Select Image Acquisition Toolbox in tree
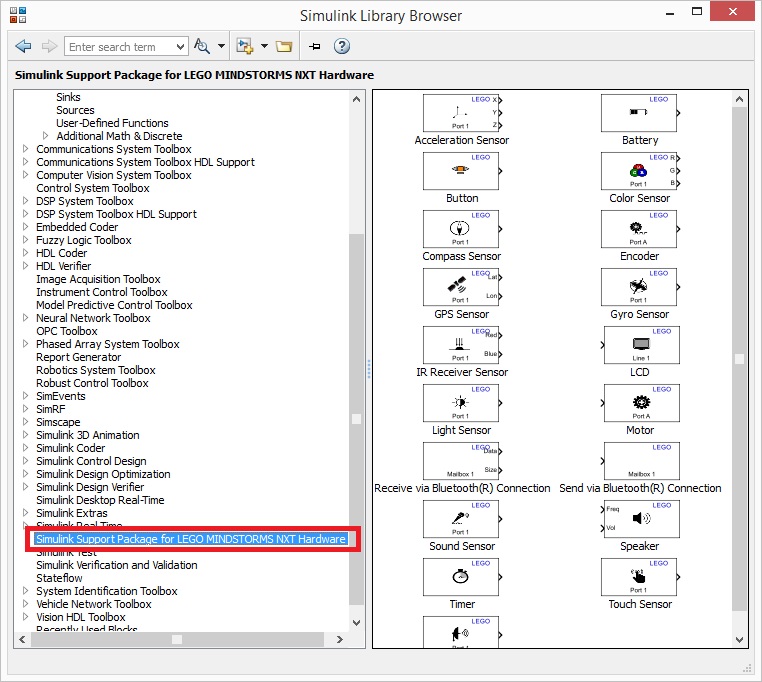 click(x=98, y=279)
